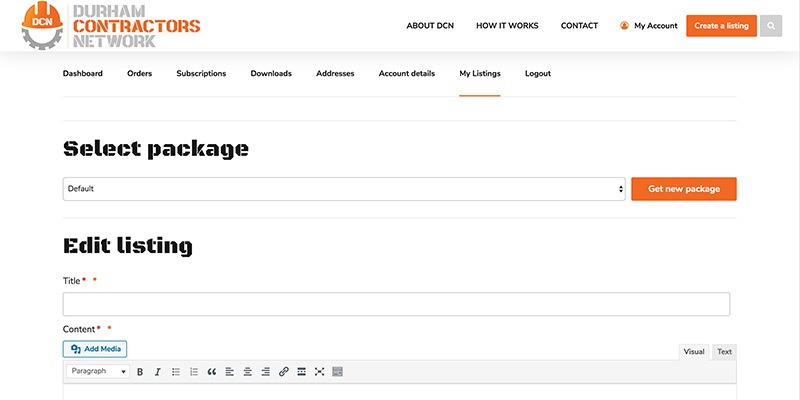The image size is (800, 400).
Task: Insert a link in the editor
Action: tap(284, 371)
